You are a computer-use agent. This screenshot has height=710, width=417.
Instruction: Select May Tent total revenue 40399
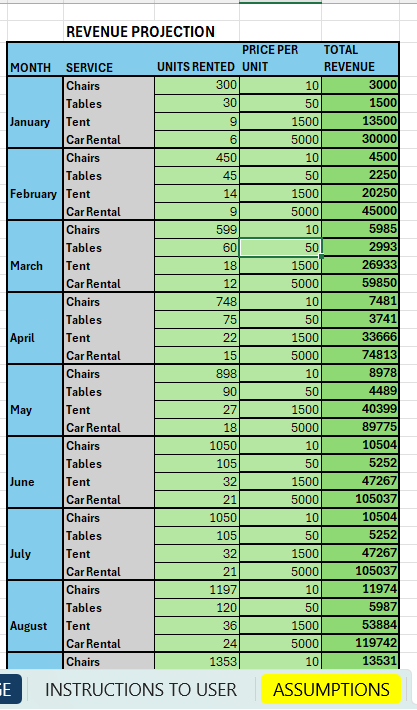point(360,409)
